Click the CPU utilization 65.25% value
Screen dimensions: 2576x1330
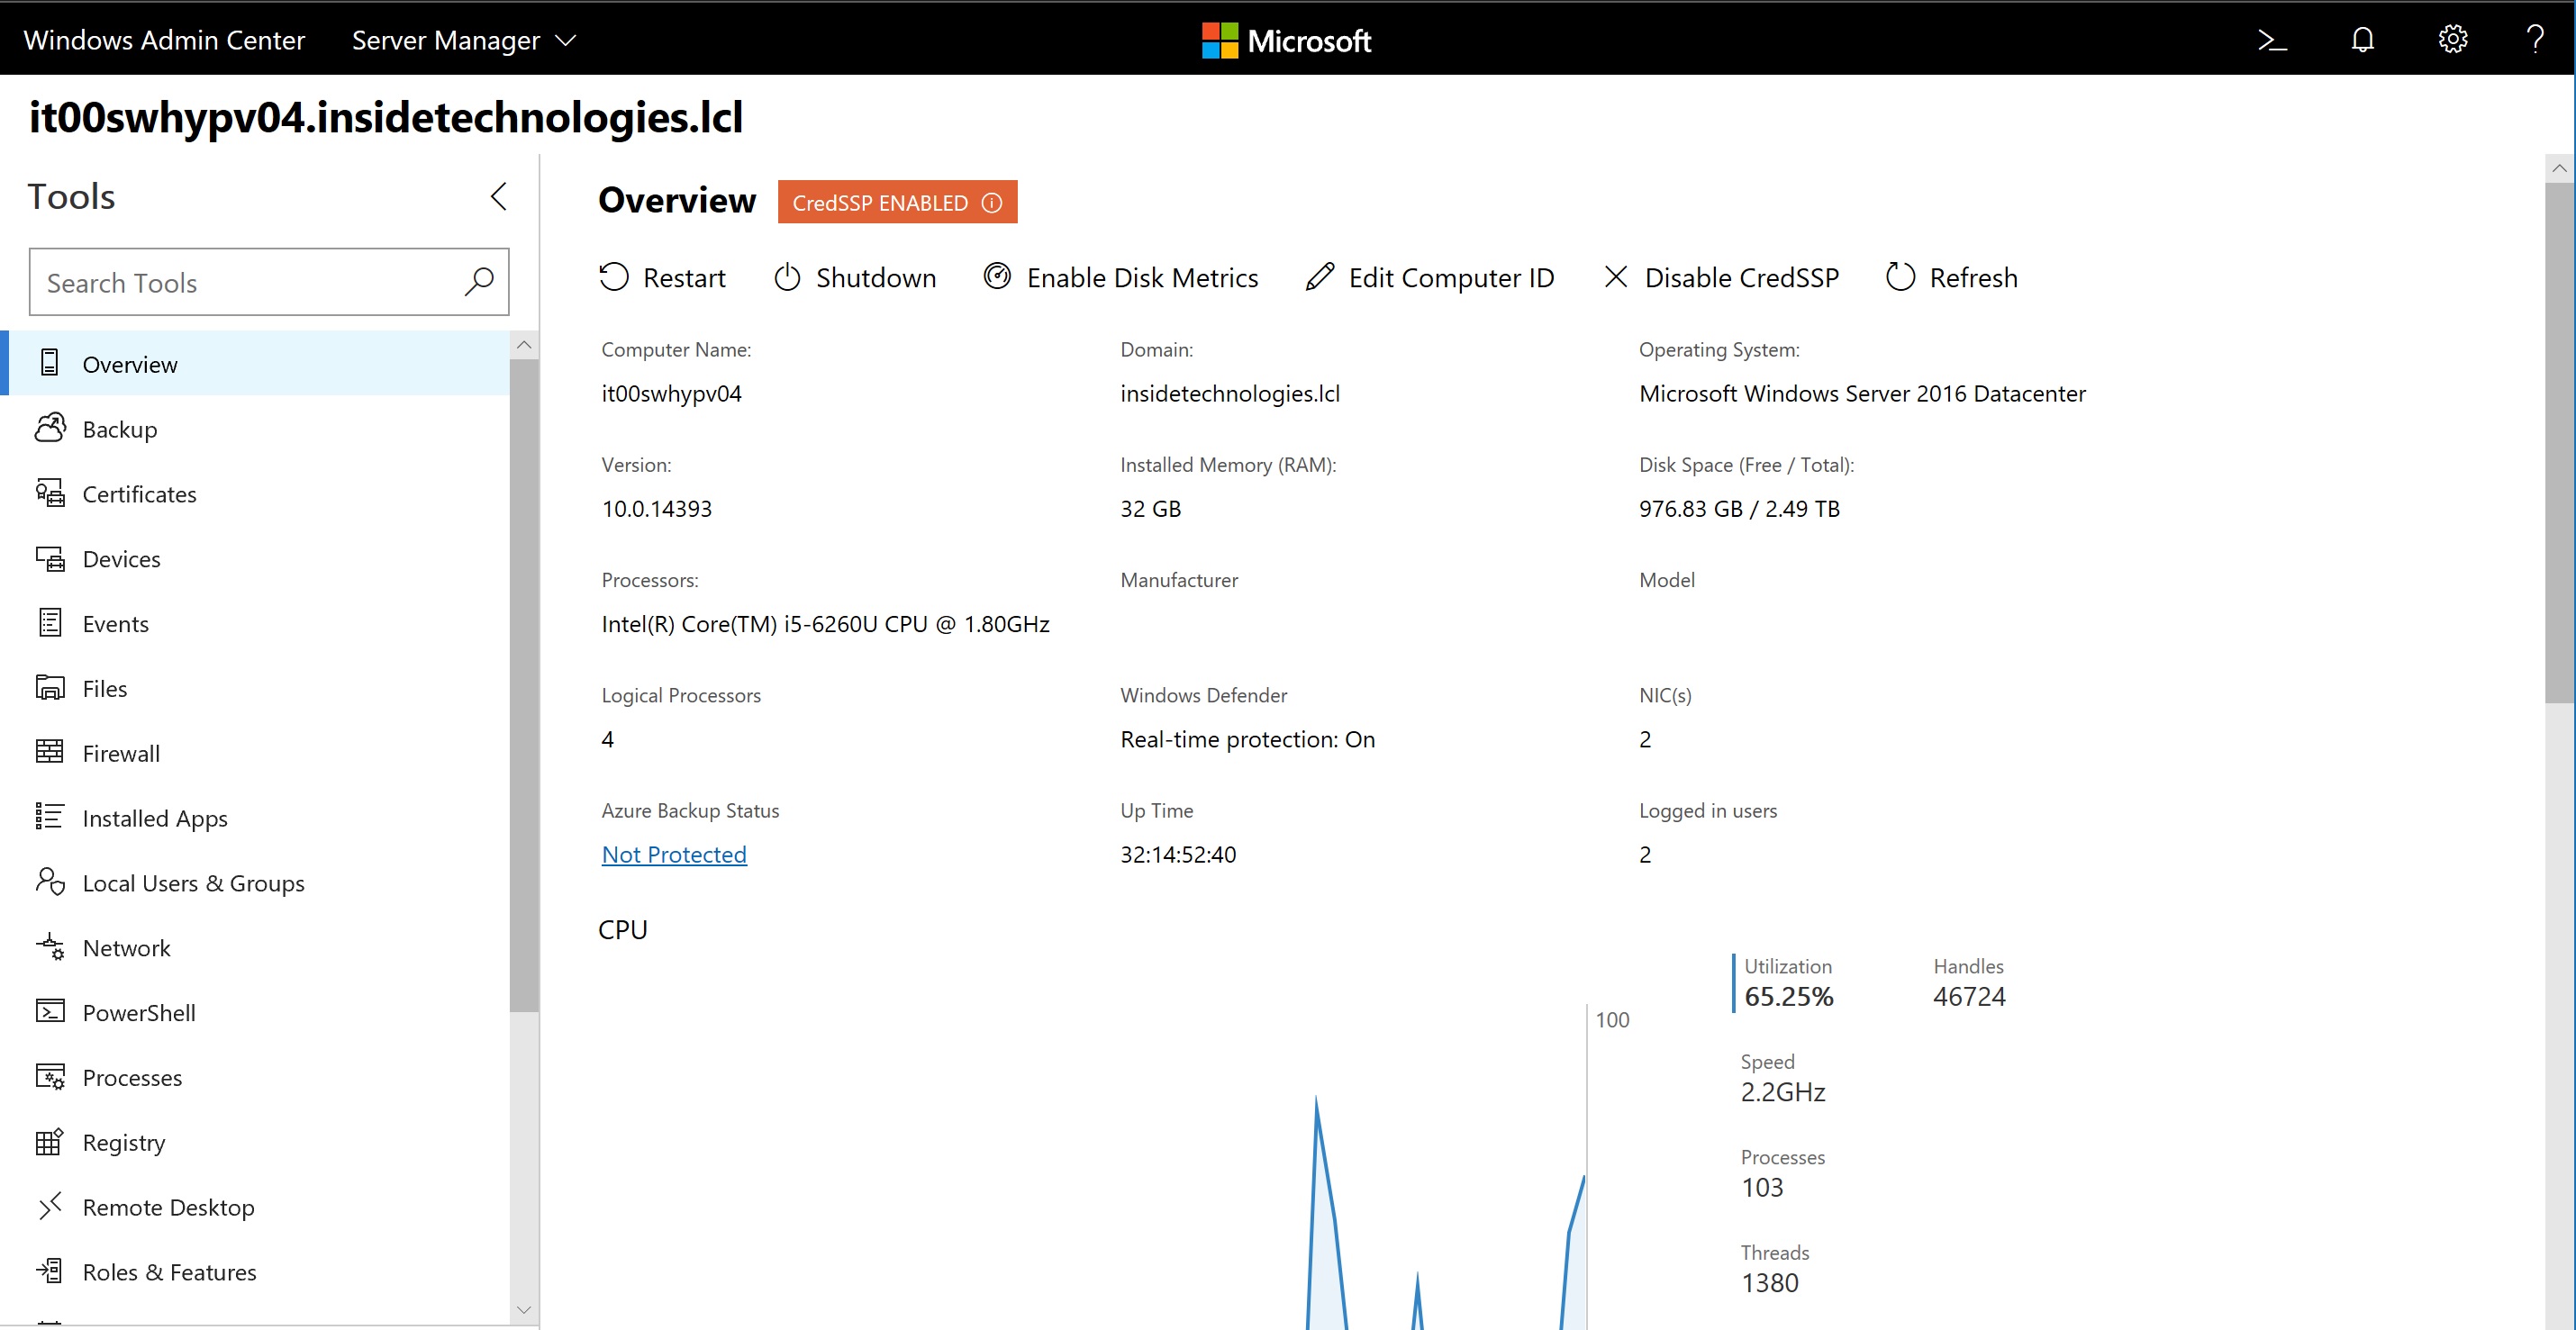point(1788,996)
